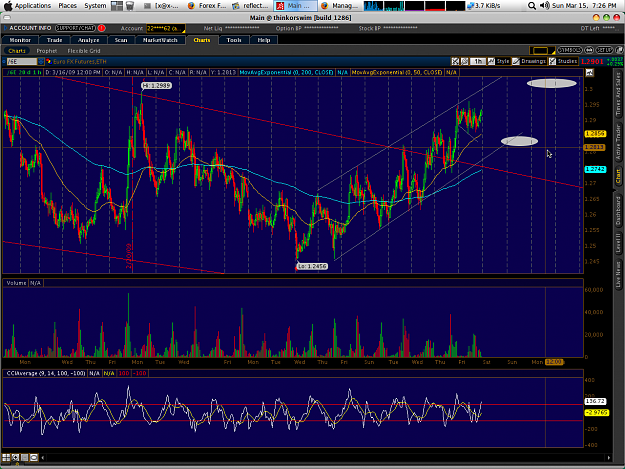Click the link arrows icon beside SYMBOLS
The image size is (625, 469).
(589, 50)
